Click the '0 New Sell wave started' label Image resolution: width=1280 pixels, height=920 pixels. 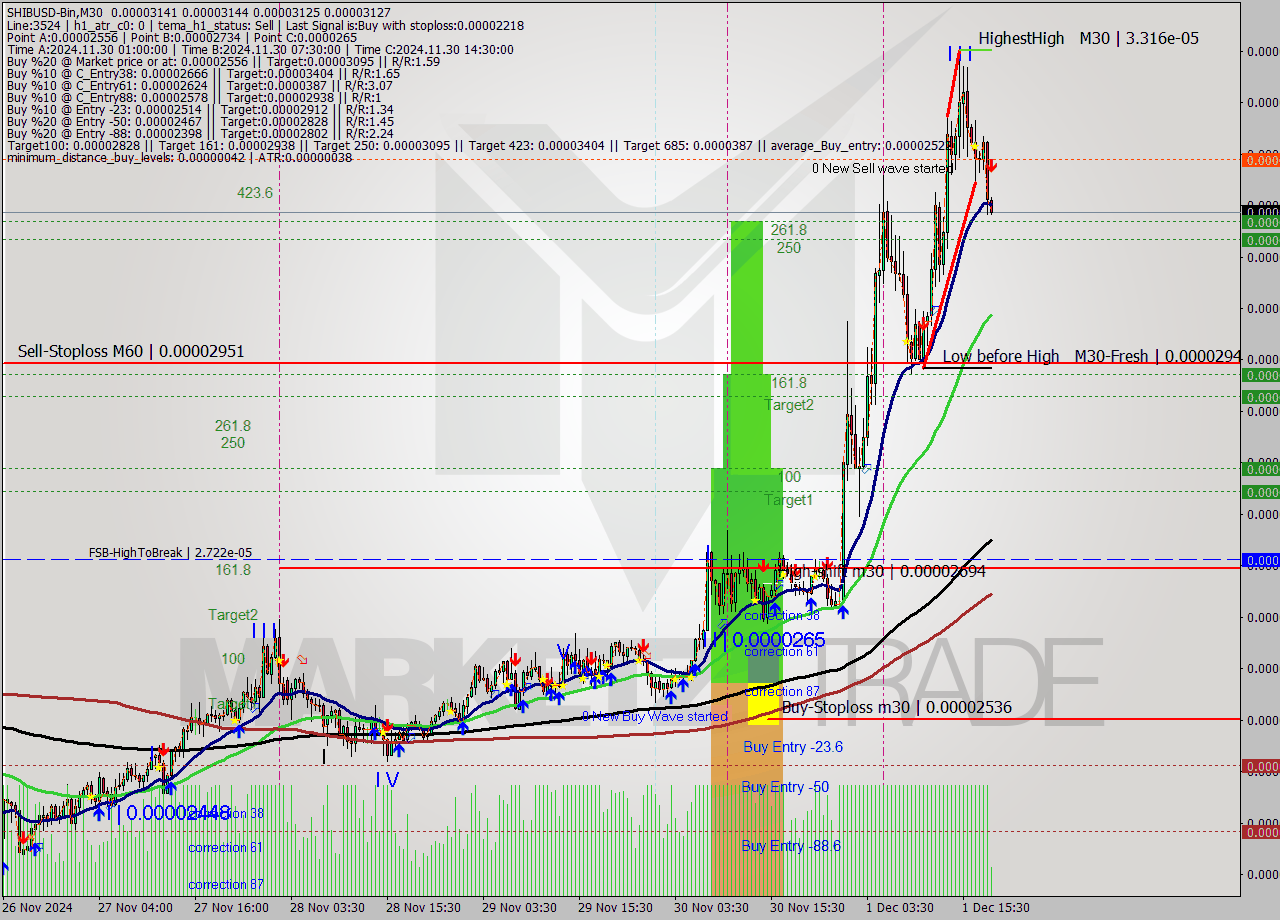coord(882,169)
